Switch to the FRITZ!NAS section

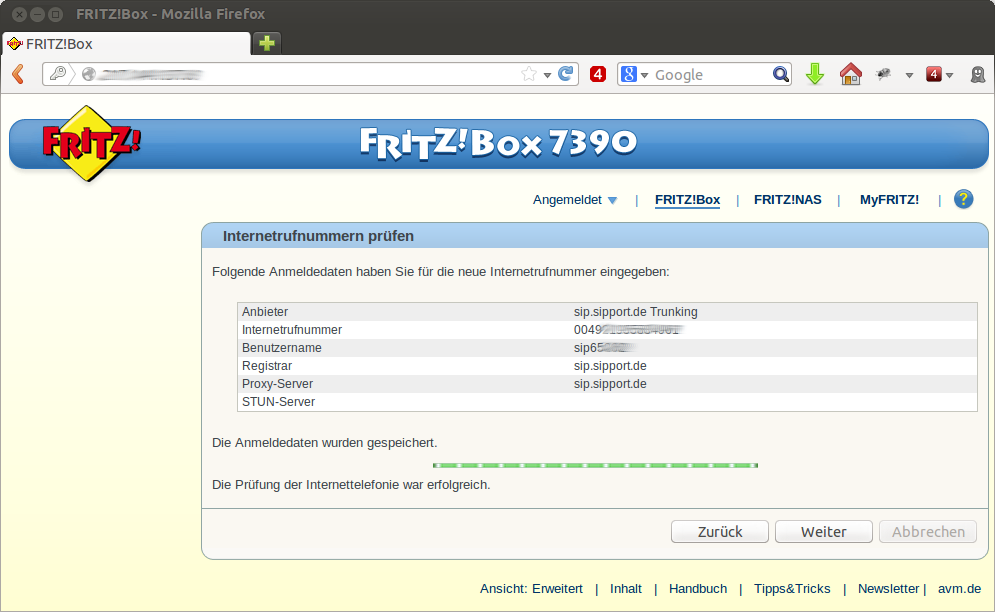(788, 200)
